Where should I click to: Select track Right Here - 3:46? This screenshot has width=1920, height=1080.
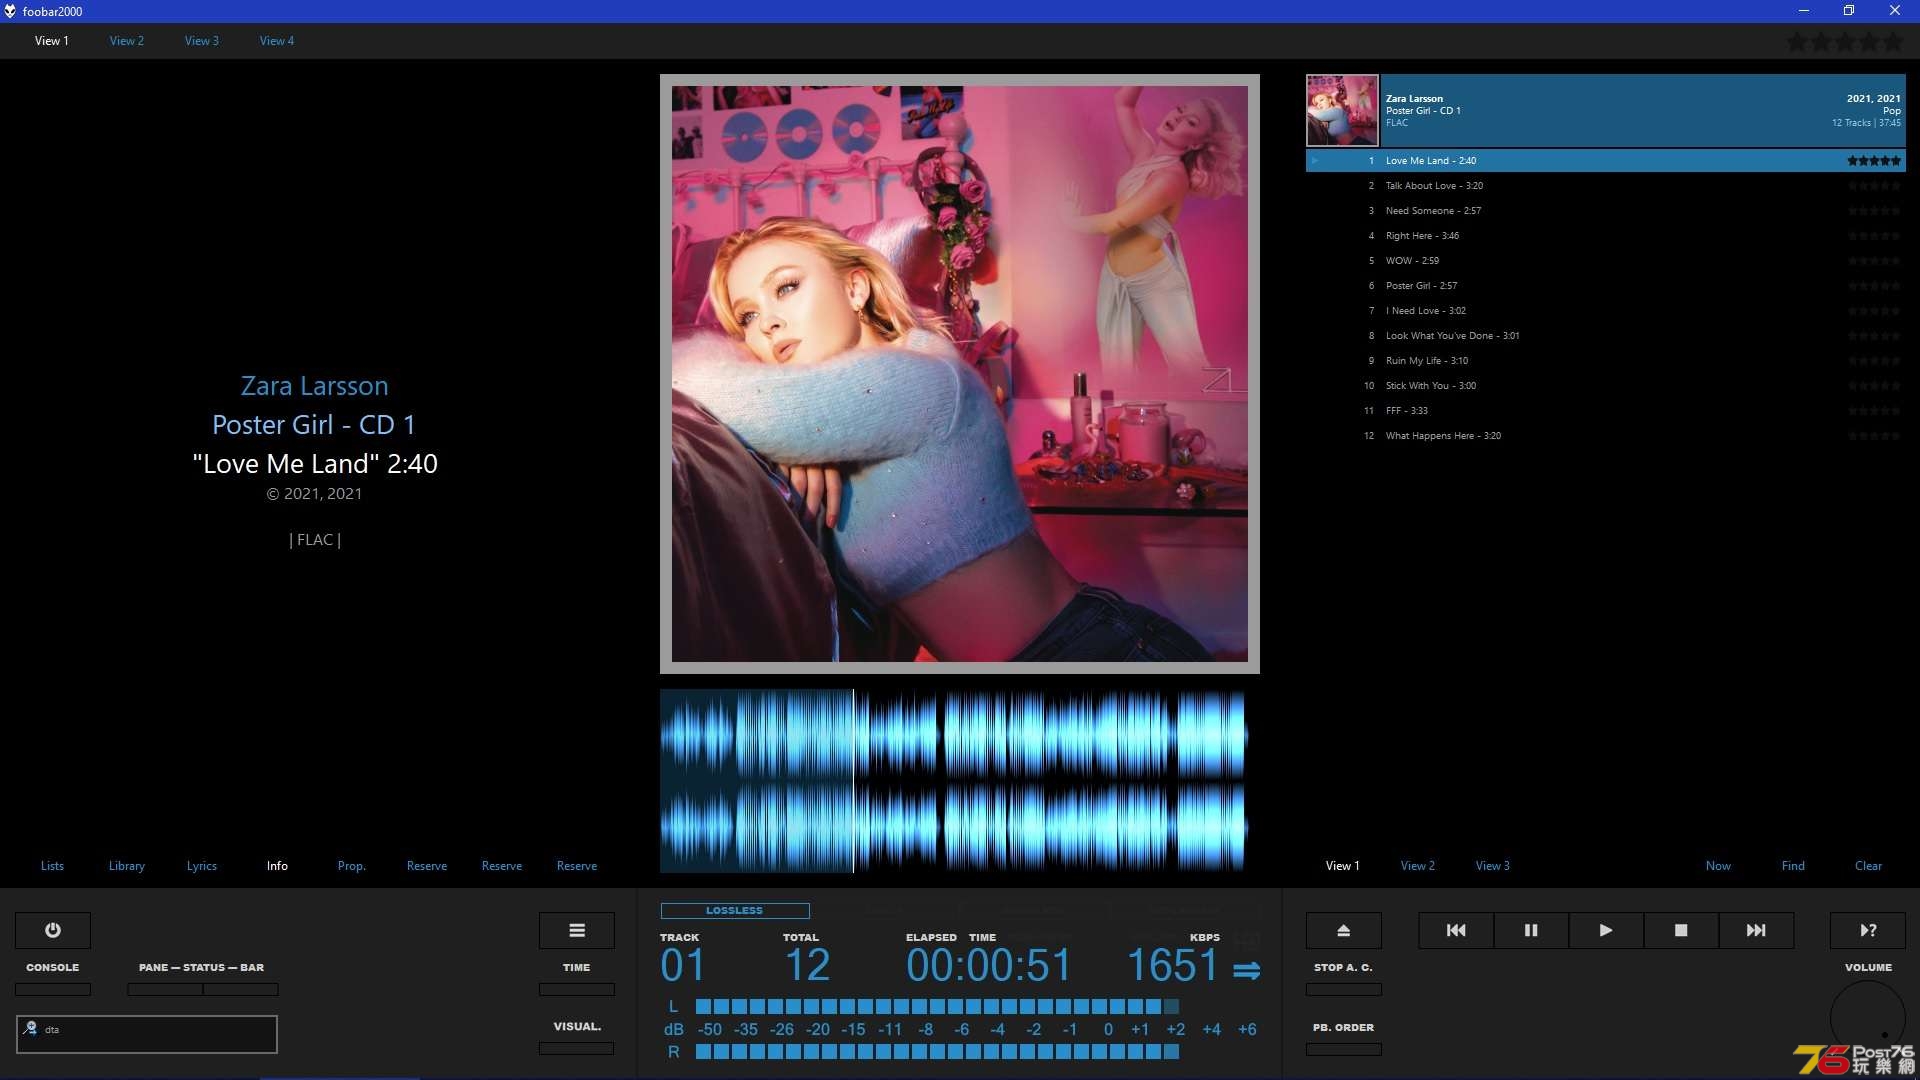(x=1606, y=236)
